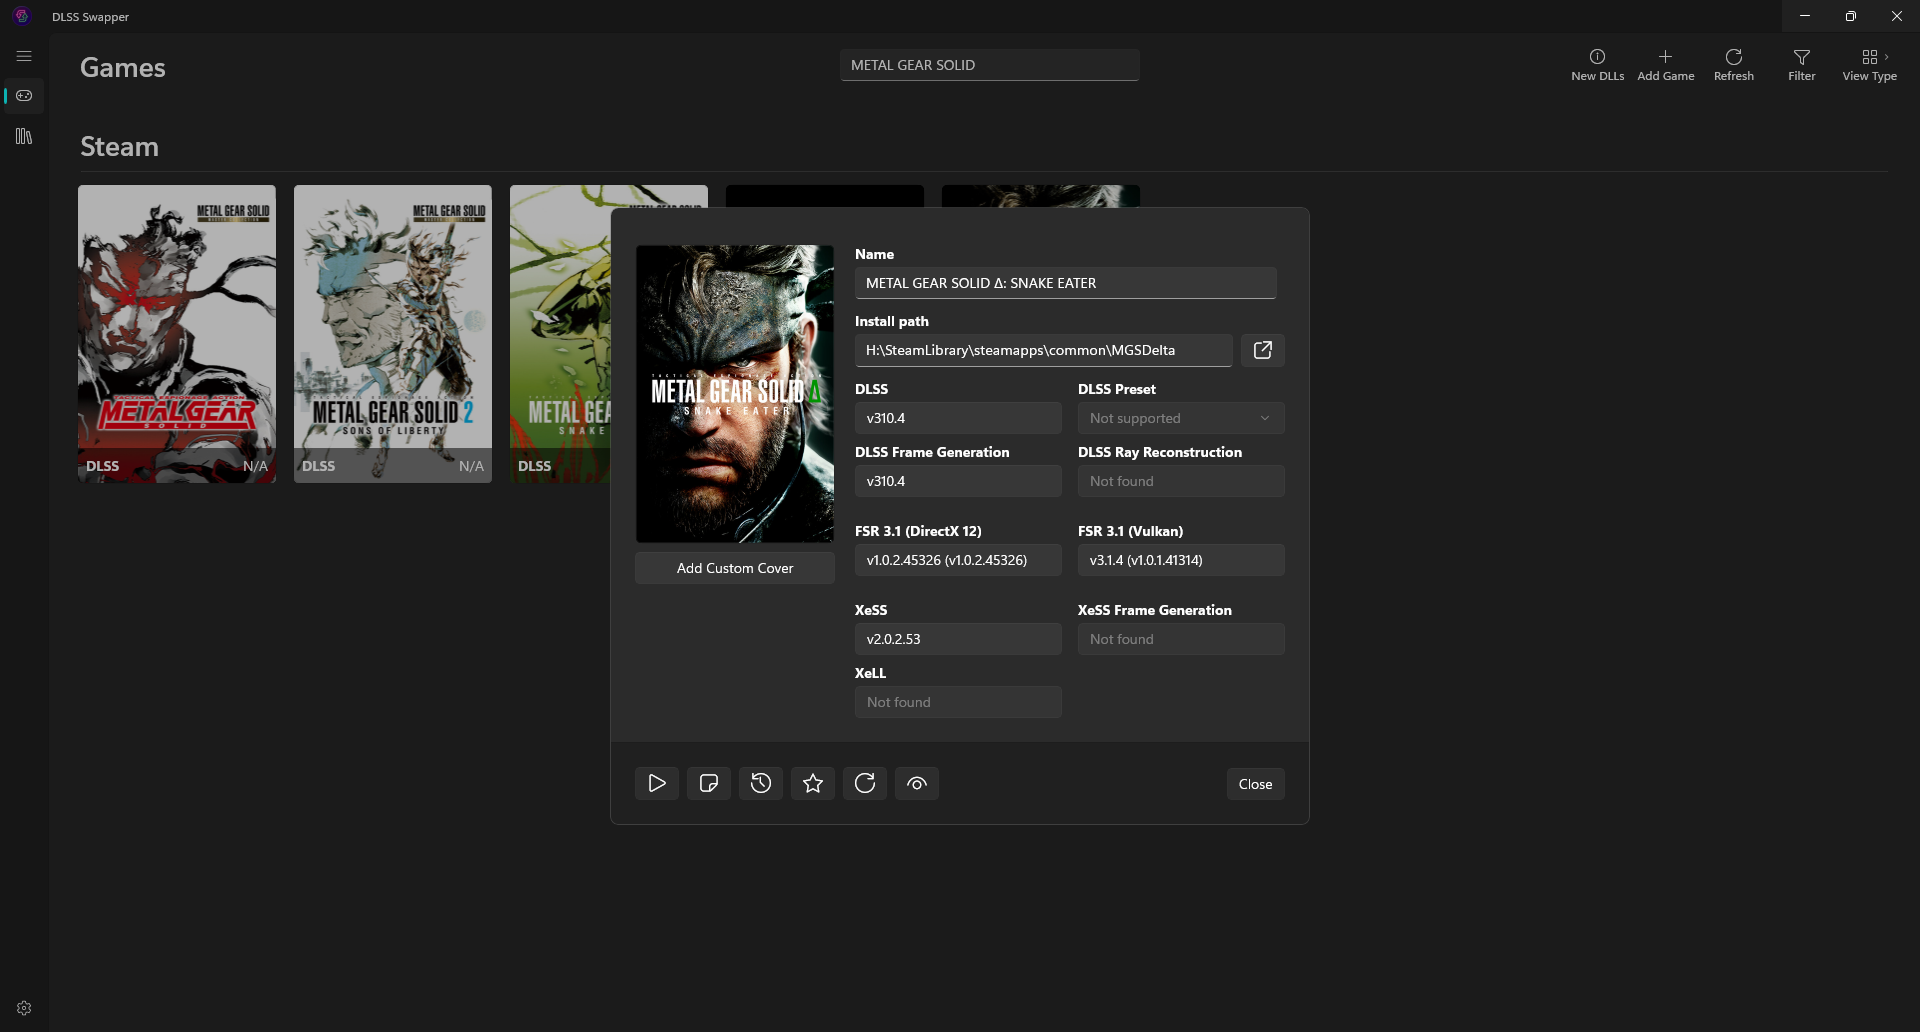Open the install path folder icon

(x=1262, y=350)
